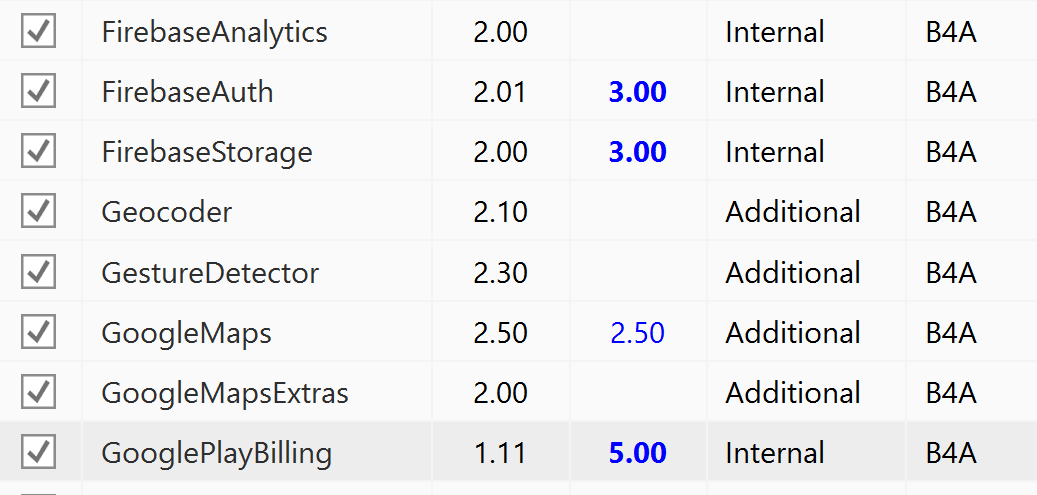The image size is (1037, 495).
Task: Click GoogleMaps online version 2.50
Action: coord(637,333)
